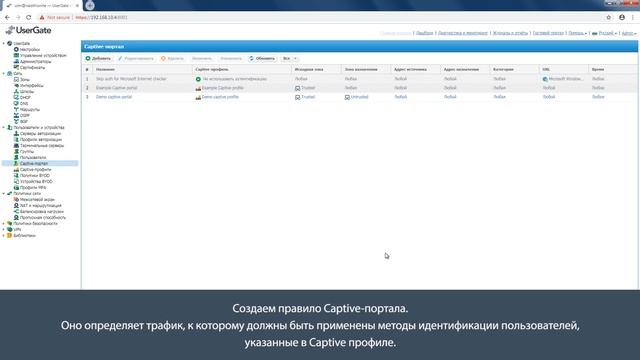Click the Включить toolbar button

click(202, 58)
